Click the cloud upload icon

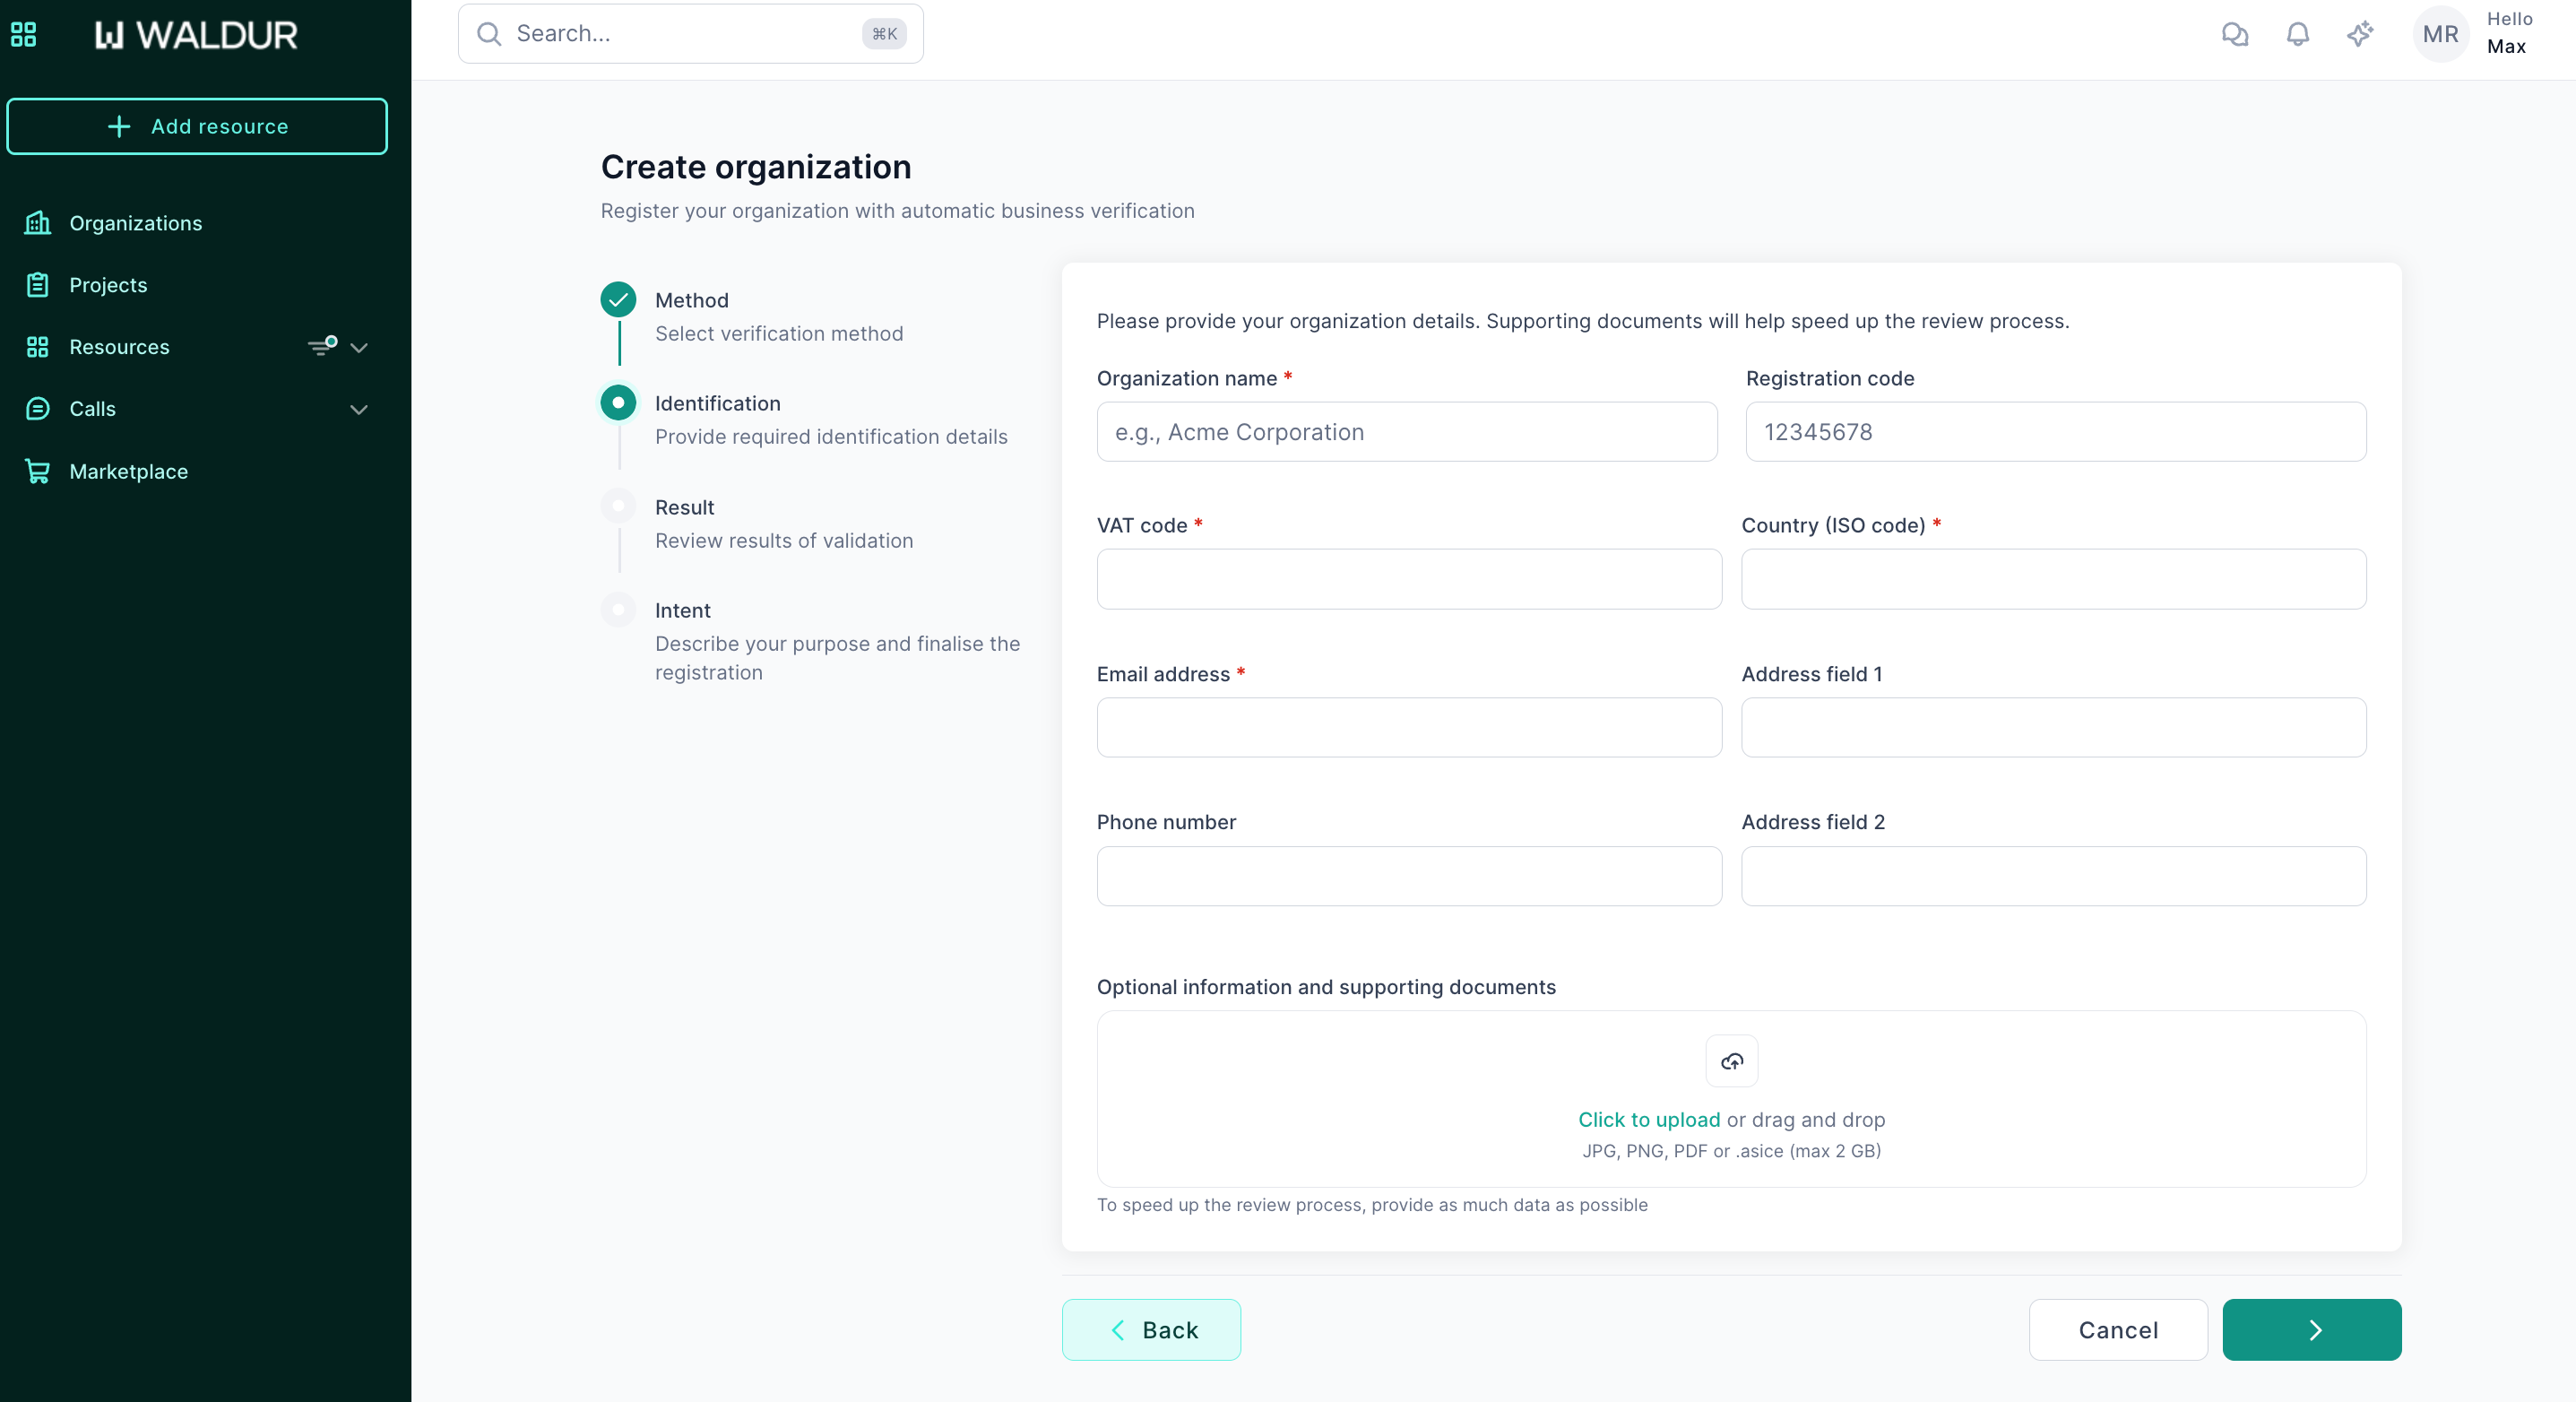(1731, 1061)
